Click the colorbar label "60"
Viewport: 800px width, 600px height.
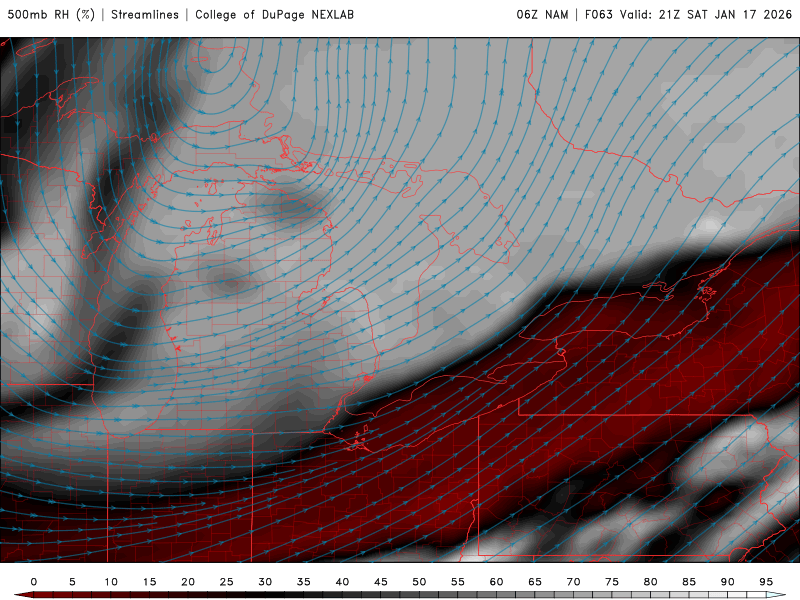coord(496,582)
